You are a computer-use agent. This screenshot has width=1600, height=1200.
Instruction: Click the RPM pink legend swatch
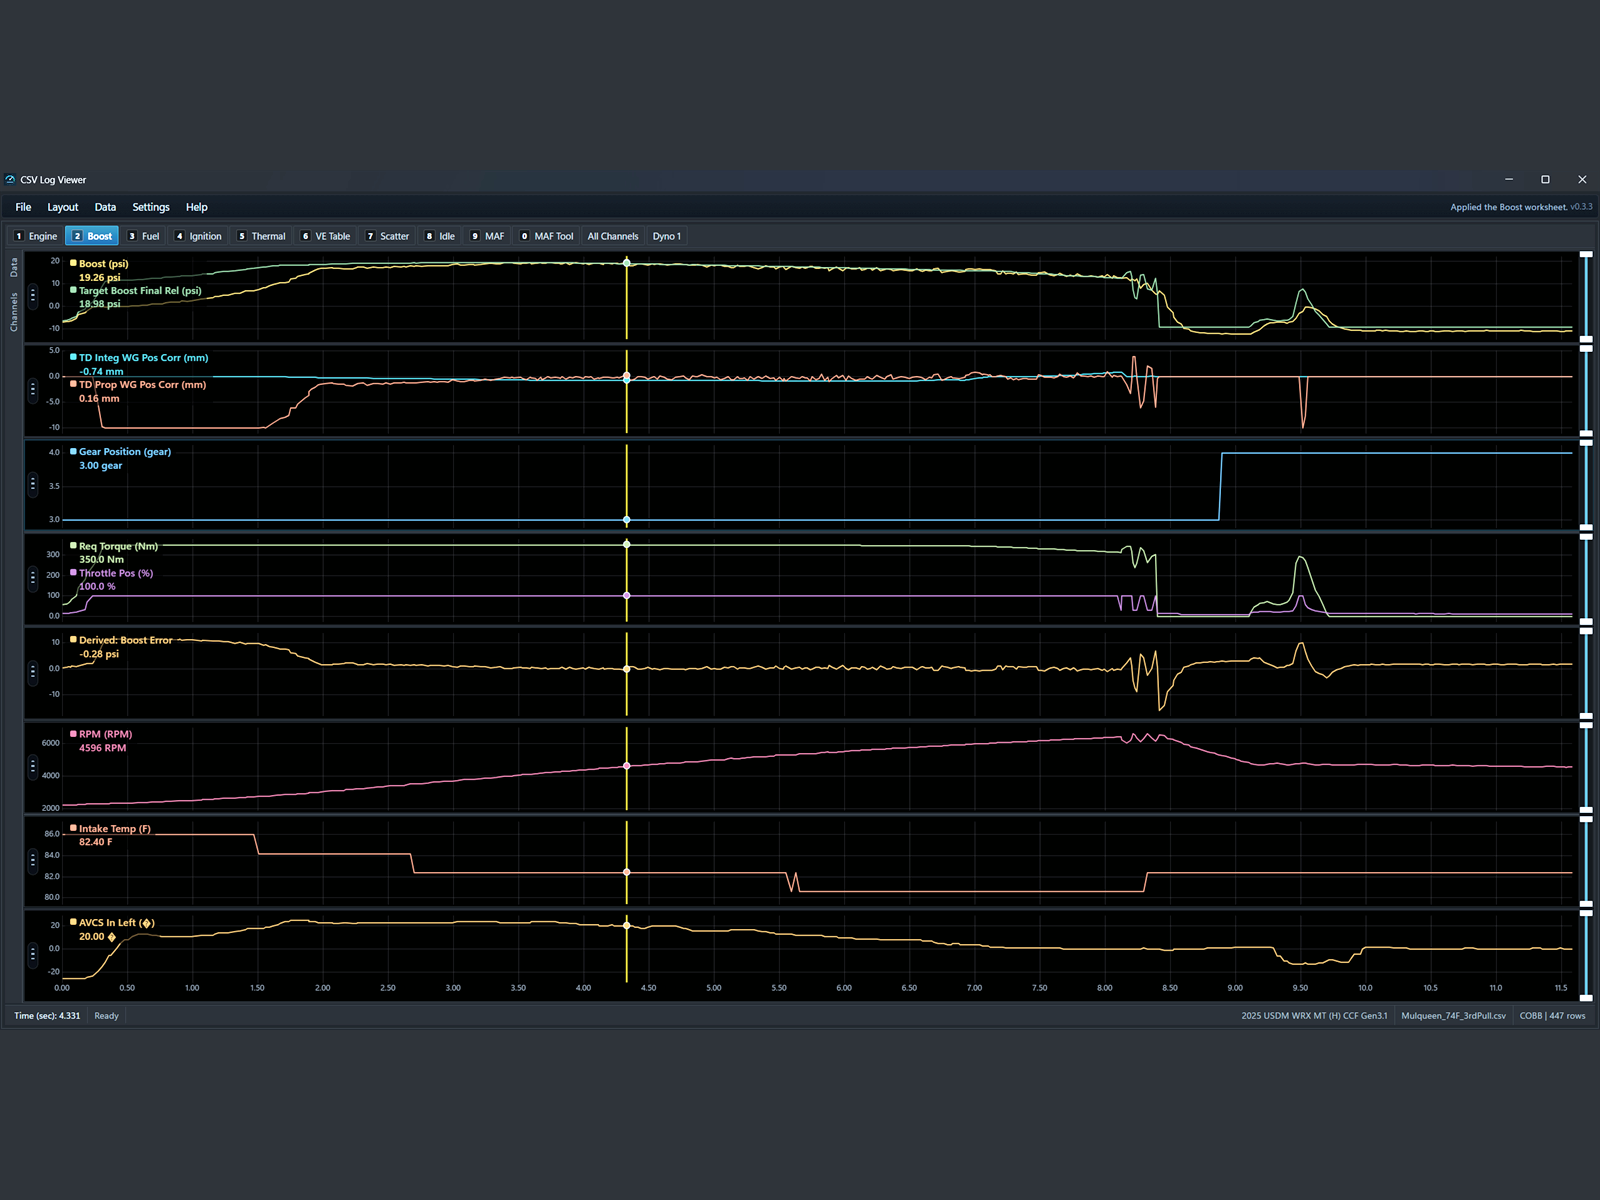[73, 734]
